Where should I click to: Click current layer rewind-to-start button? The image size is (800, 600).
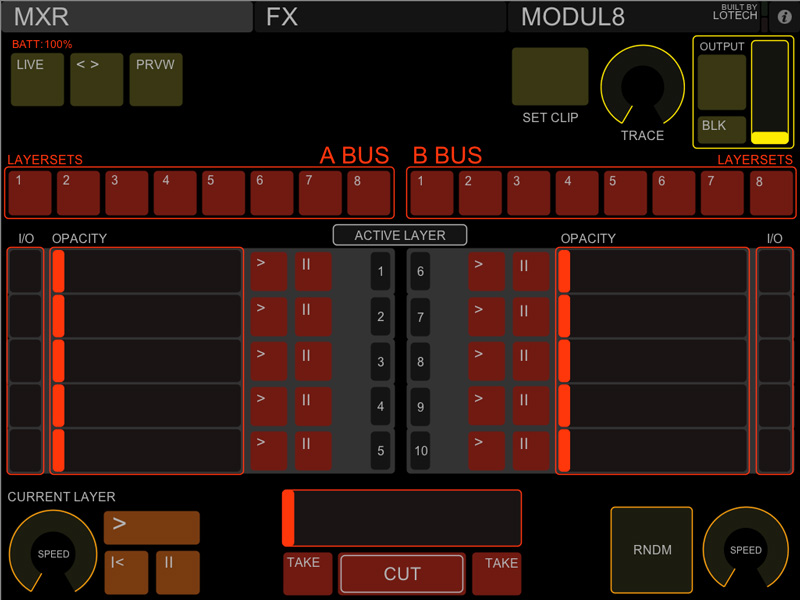pyautogui.click(x=126, y=572)
